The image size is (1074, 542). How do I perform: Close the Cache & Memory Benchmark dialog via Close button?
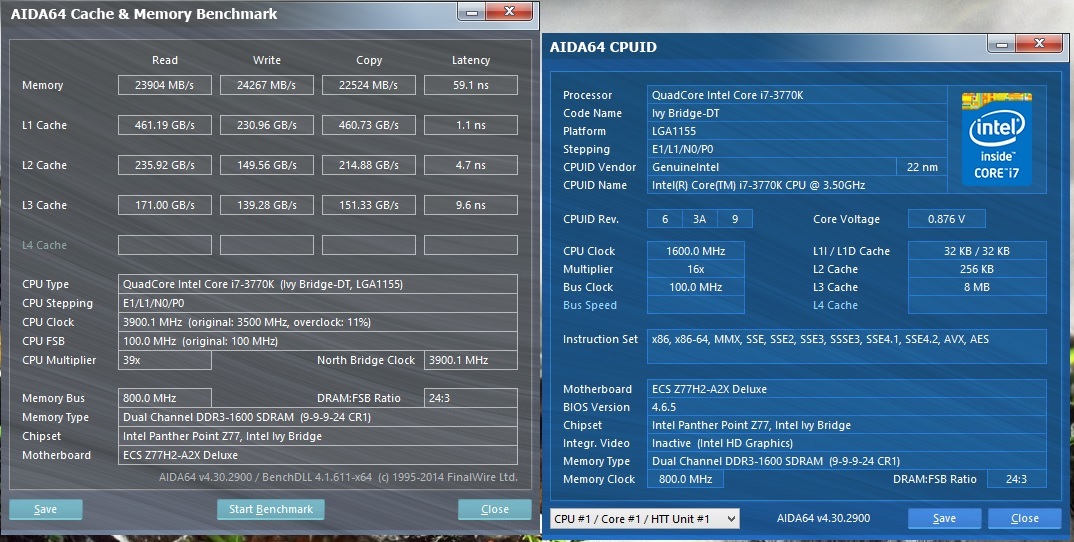click(x=495, y=509)
